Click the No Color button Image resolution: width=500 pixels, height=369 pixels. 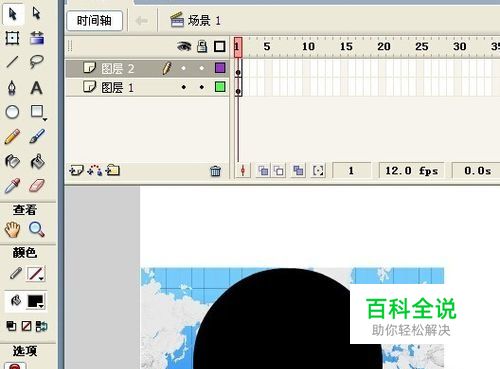point(26,326)
